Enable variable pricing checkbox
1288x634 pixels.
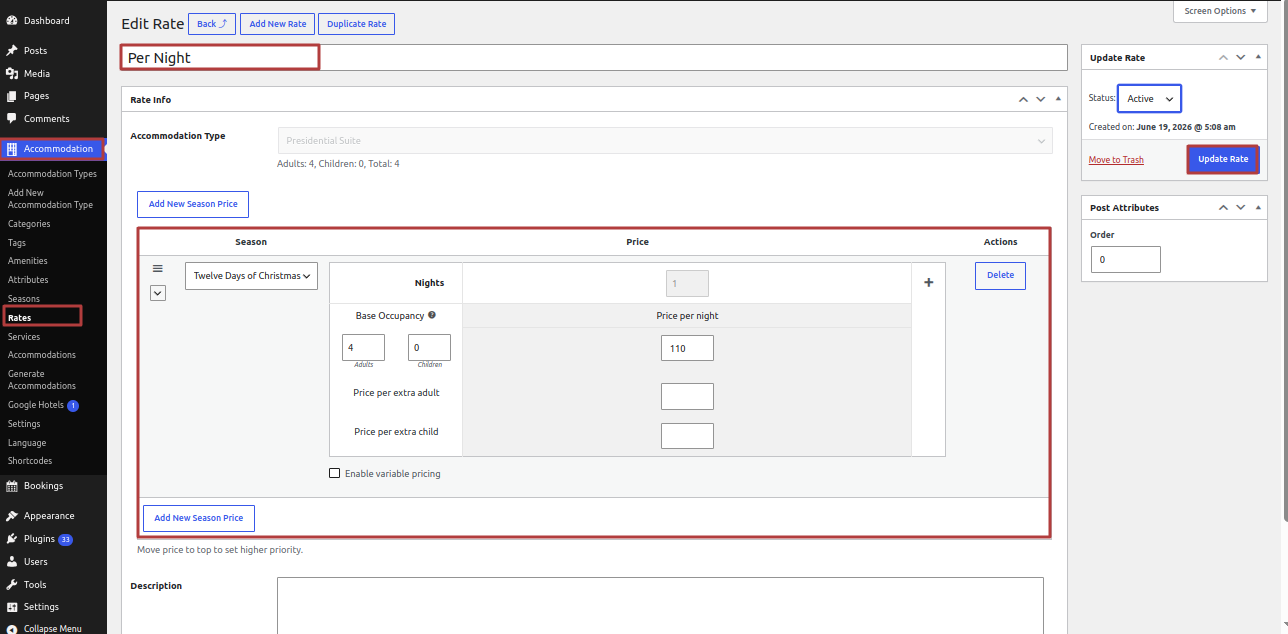[x=334, y=473]
